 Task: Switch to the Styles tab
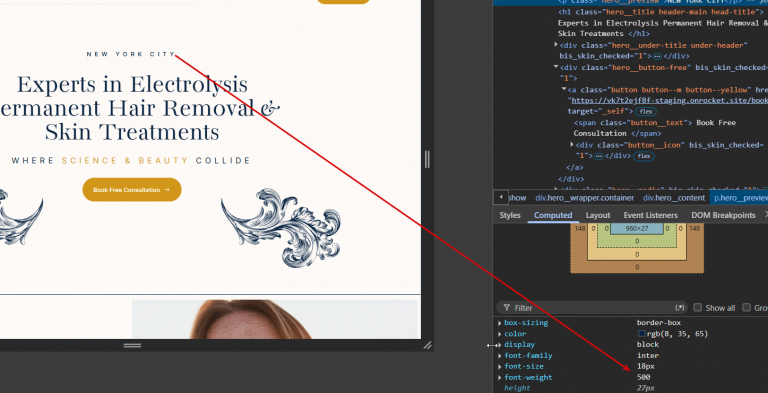coord(510,215)
